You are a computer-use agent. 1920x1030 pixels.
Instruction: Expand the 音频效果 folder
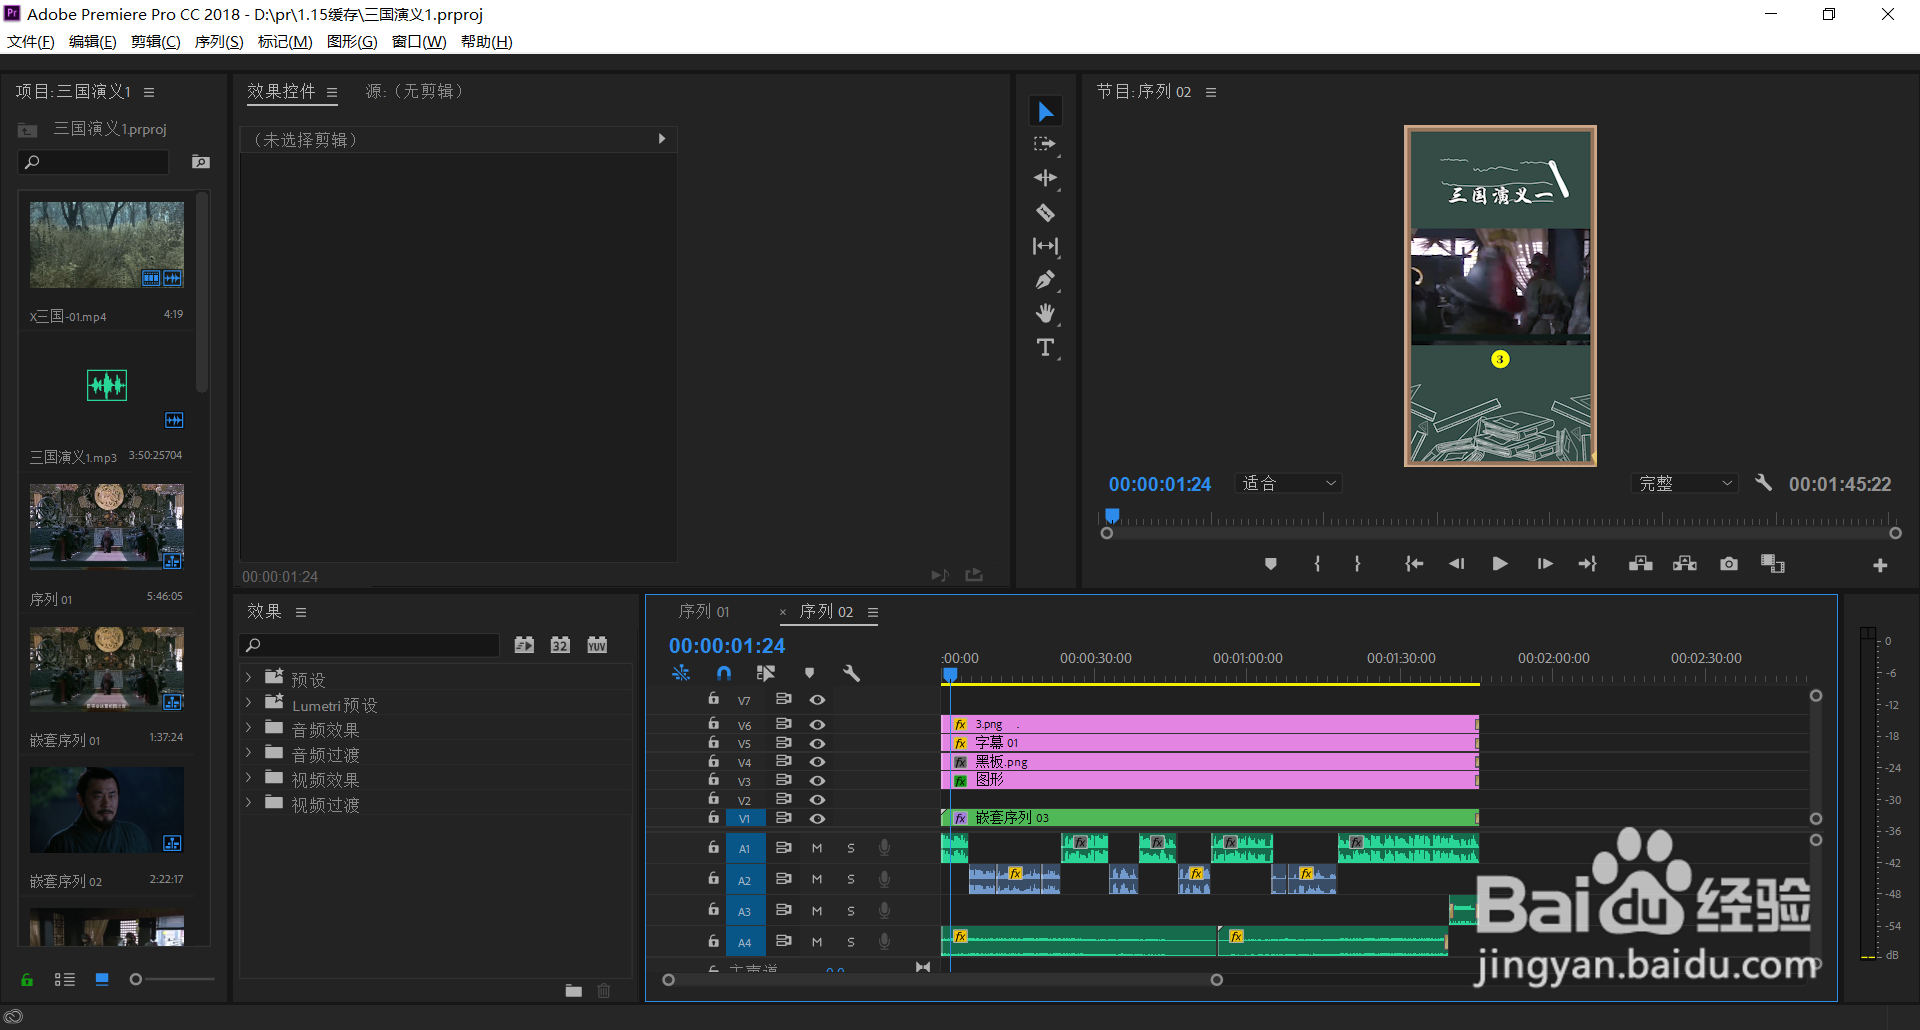point(248,728)
